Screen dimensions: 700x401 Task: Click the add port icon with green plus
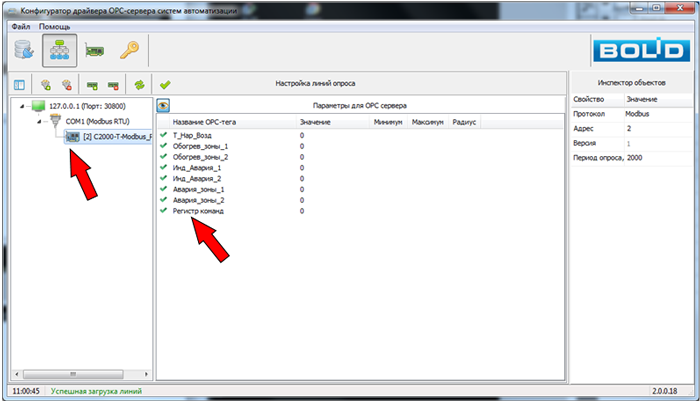(46, 85)
